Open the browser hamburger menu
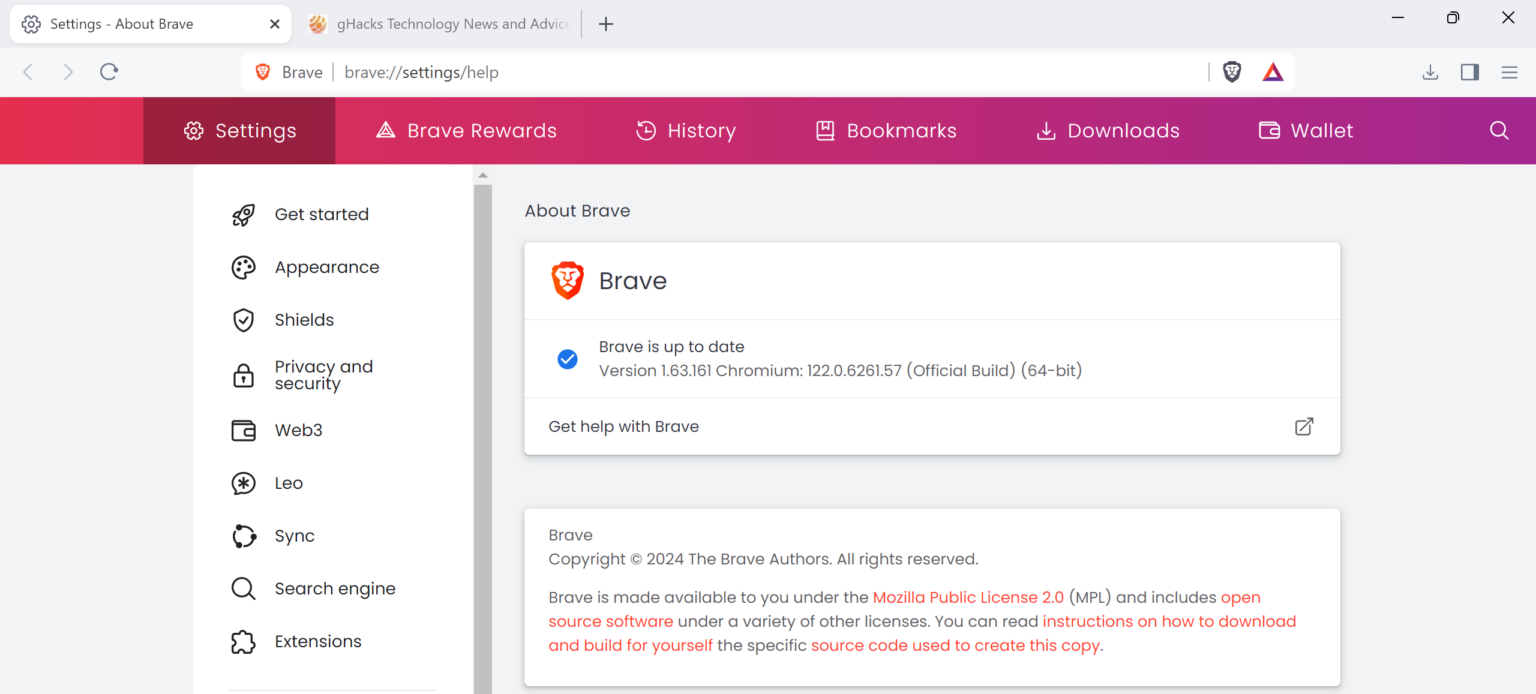 click(x=1510, y=72)
